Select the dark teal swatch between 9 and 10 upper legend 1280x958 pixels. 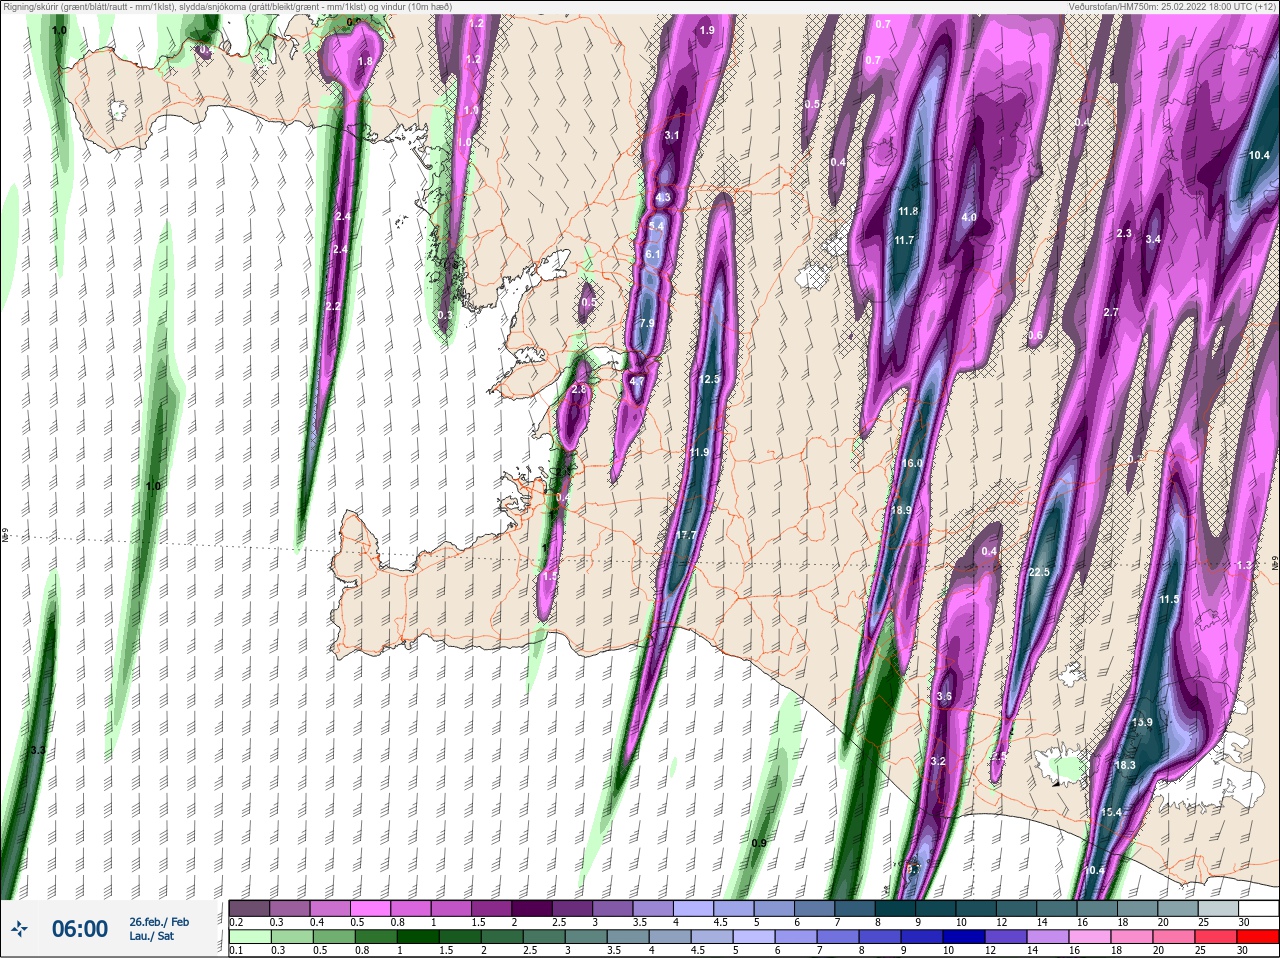(935, 908)
